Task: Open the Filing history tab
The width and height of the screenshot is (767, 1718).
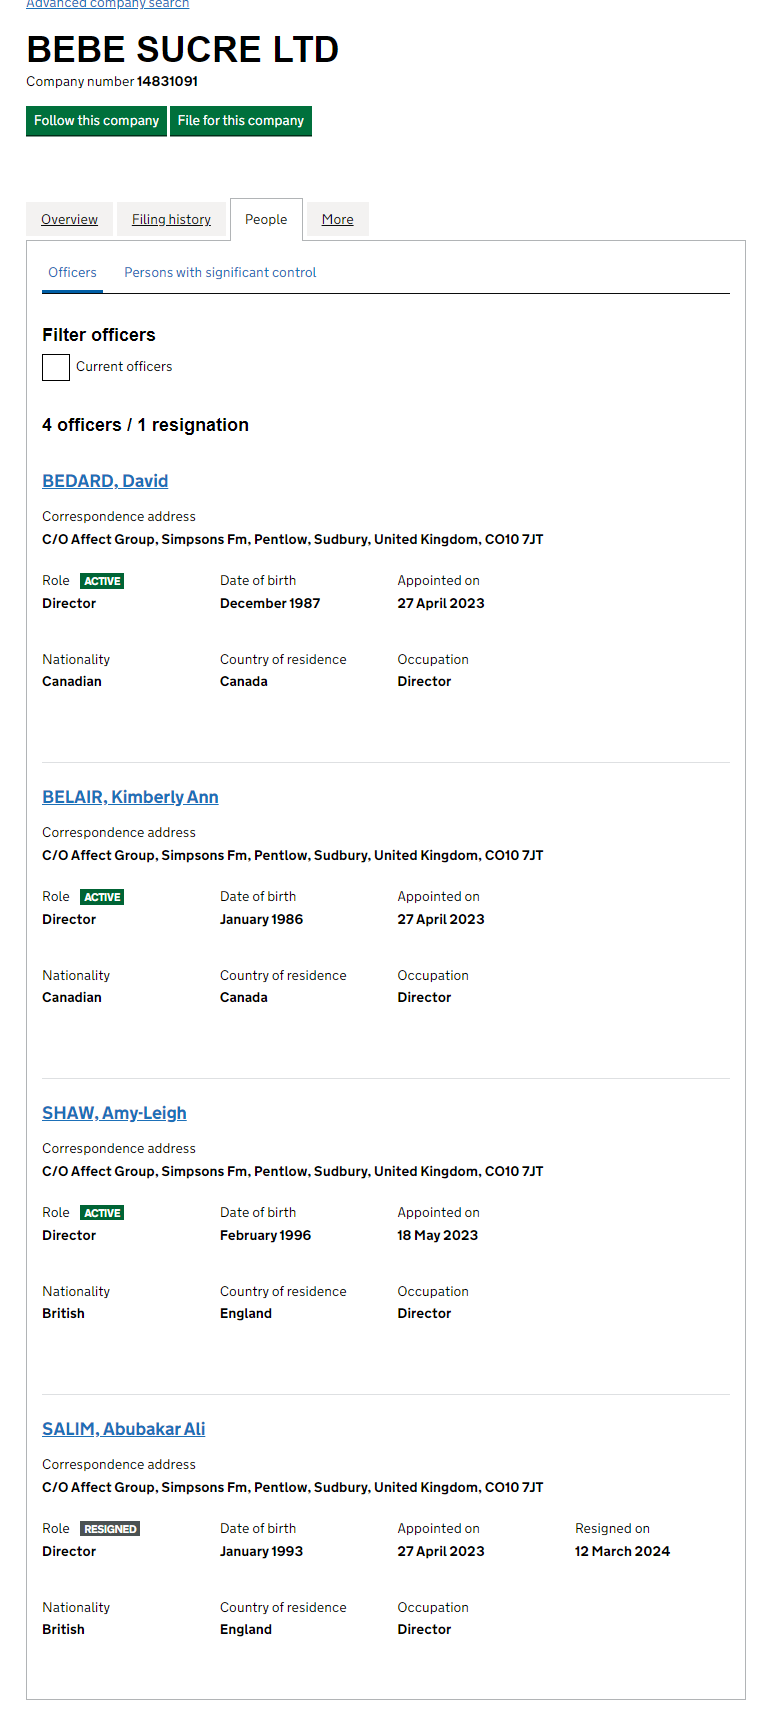Action: (171, 220)
